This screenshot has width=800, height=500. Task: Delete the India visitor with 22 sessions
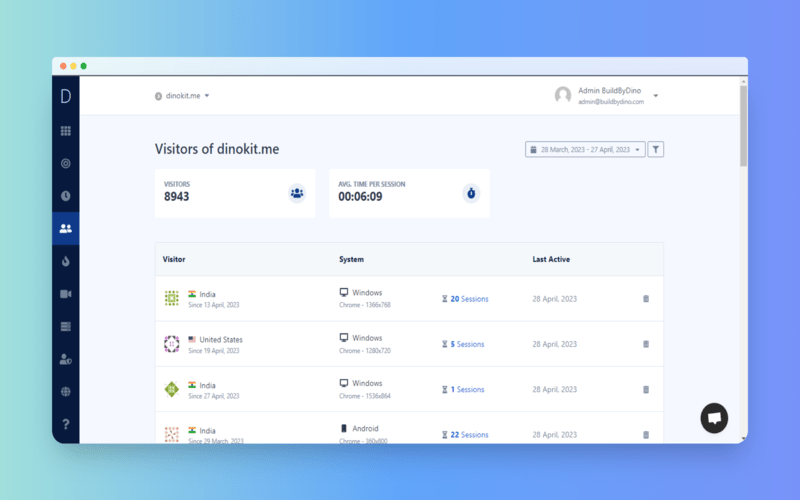[646, 435]
